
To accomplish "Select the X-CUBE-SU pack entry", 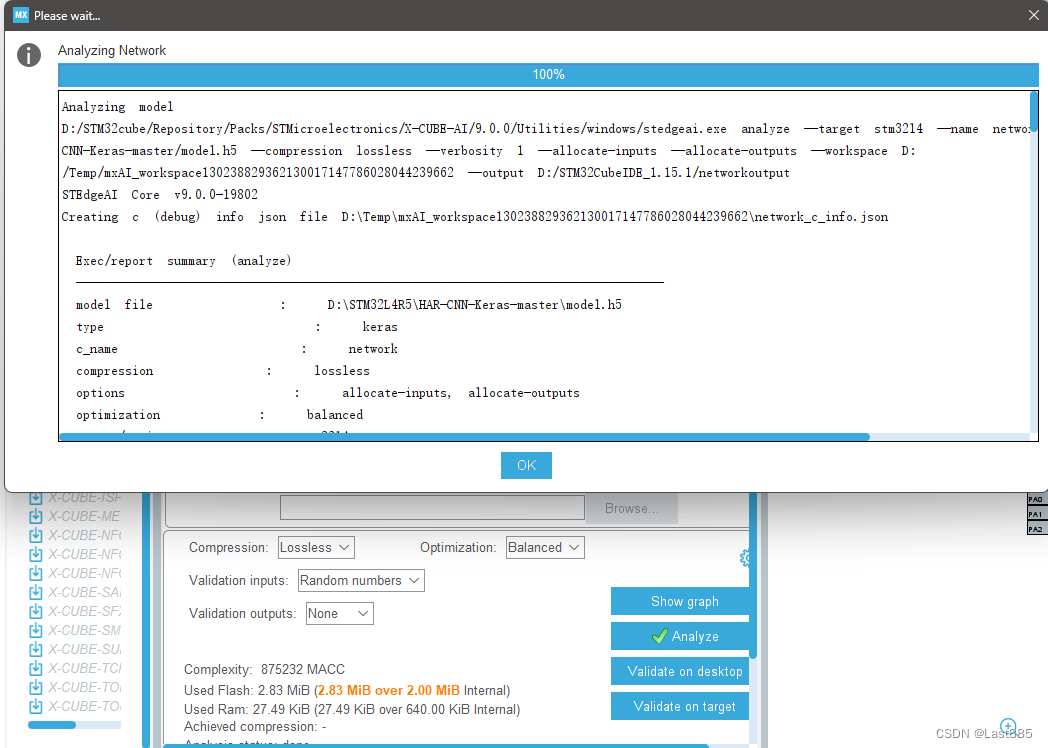I will click(x=84, y=649).
